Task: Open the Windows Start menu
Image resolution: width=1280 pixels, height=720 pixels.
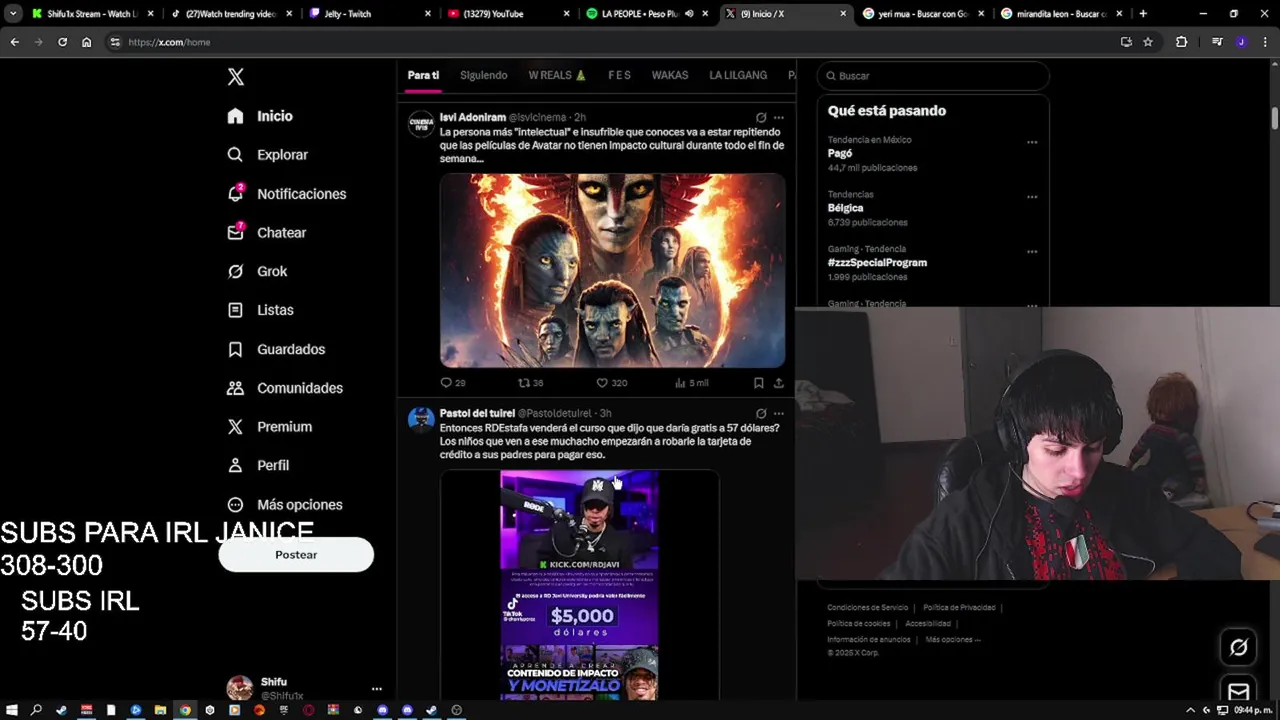Action: coord(12,710)
